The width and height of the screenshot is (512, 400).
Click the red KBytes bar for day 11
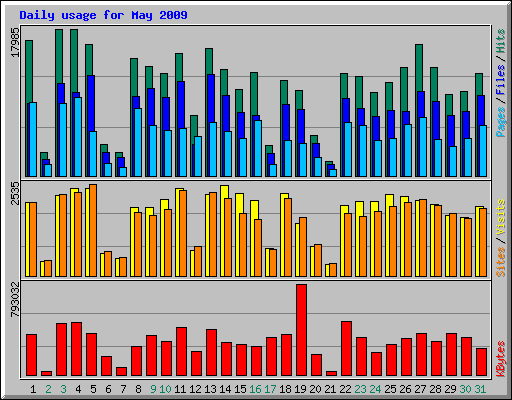pyautogui.click(x=182, y=352)
